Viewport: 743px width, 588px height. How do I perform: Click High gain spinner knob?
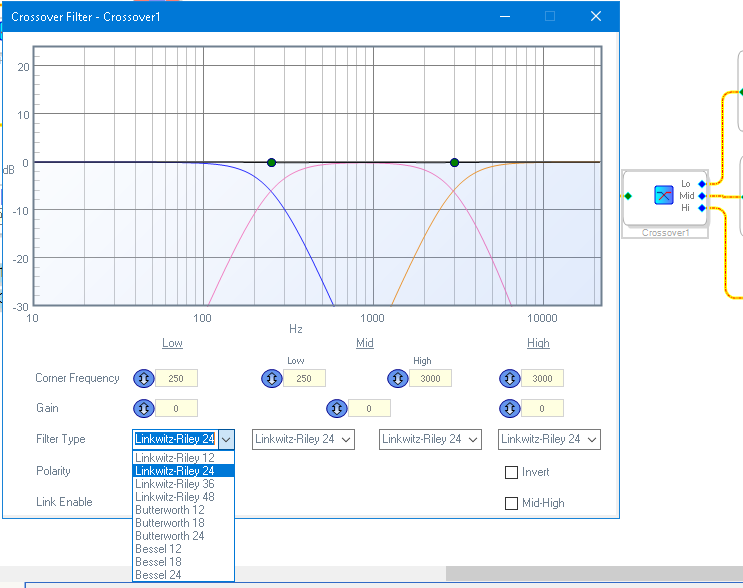pyautogui.click(x=510, y=408)
